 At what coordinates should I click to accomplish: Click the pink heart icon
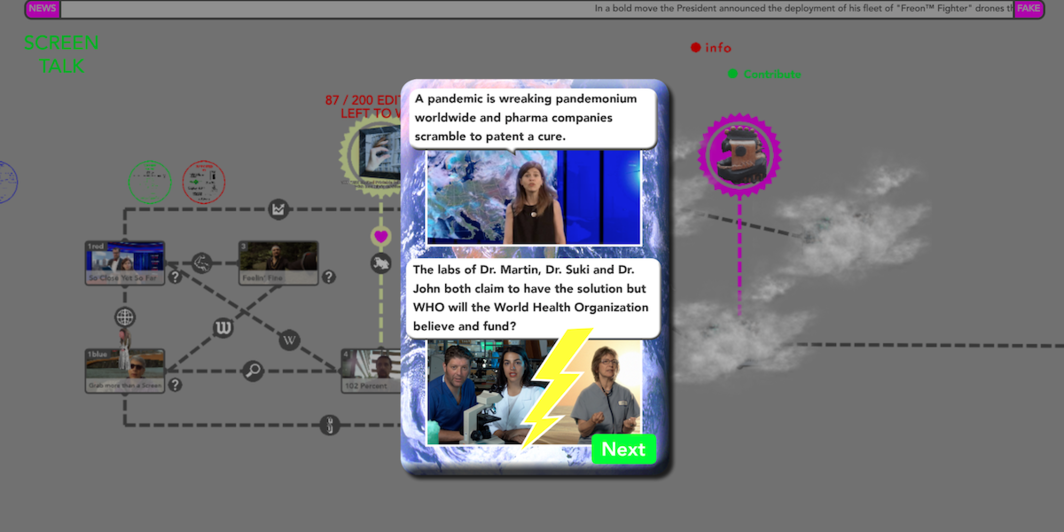(x=381, y=237)
